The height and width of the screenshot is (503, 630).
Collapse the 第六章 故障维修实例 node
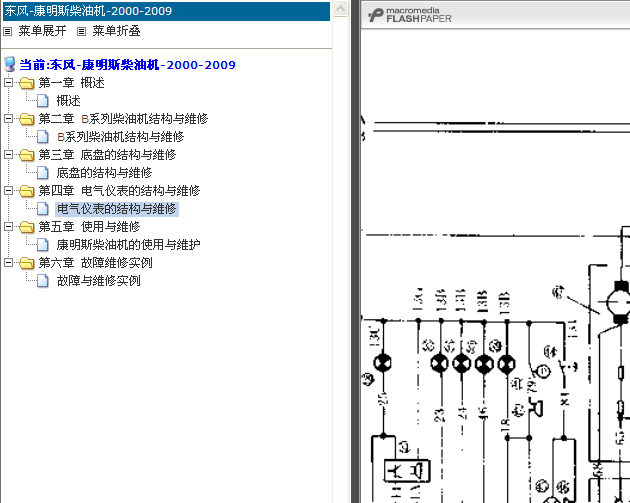click(x=8, y=263)
